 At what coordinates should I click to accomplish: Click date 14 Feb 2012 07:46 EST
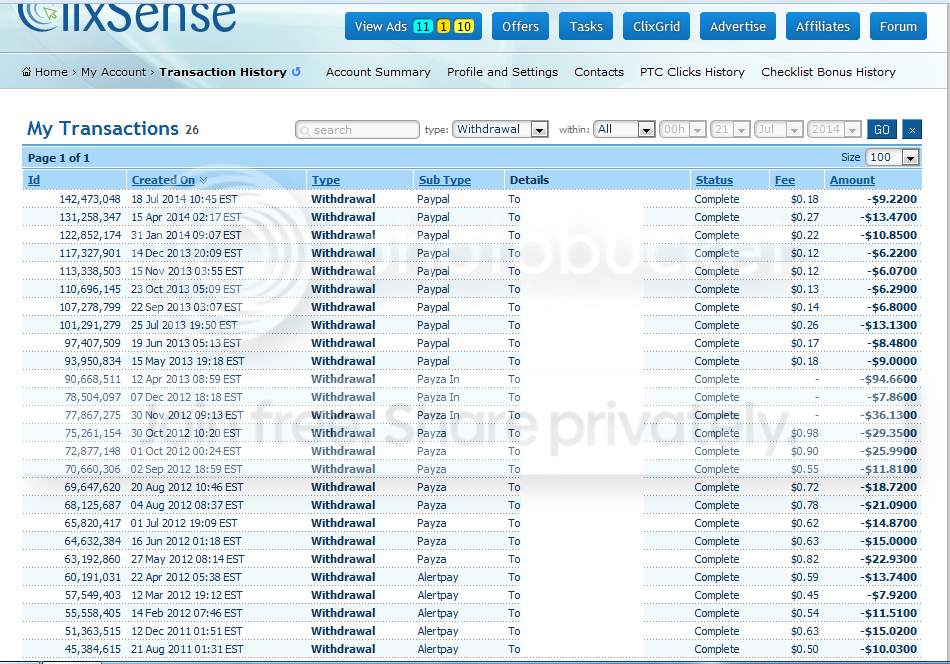coord(187,613)
